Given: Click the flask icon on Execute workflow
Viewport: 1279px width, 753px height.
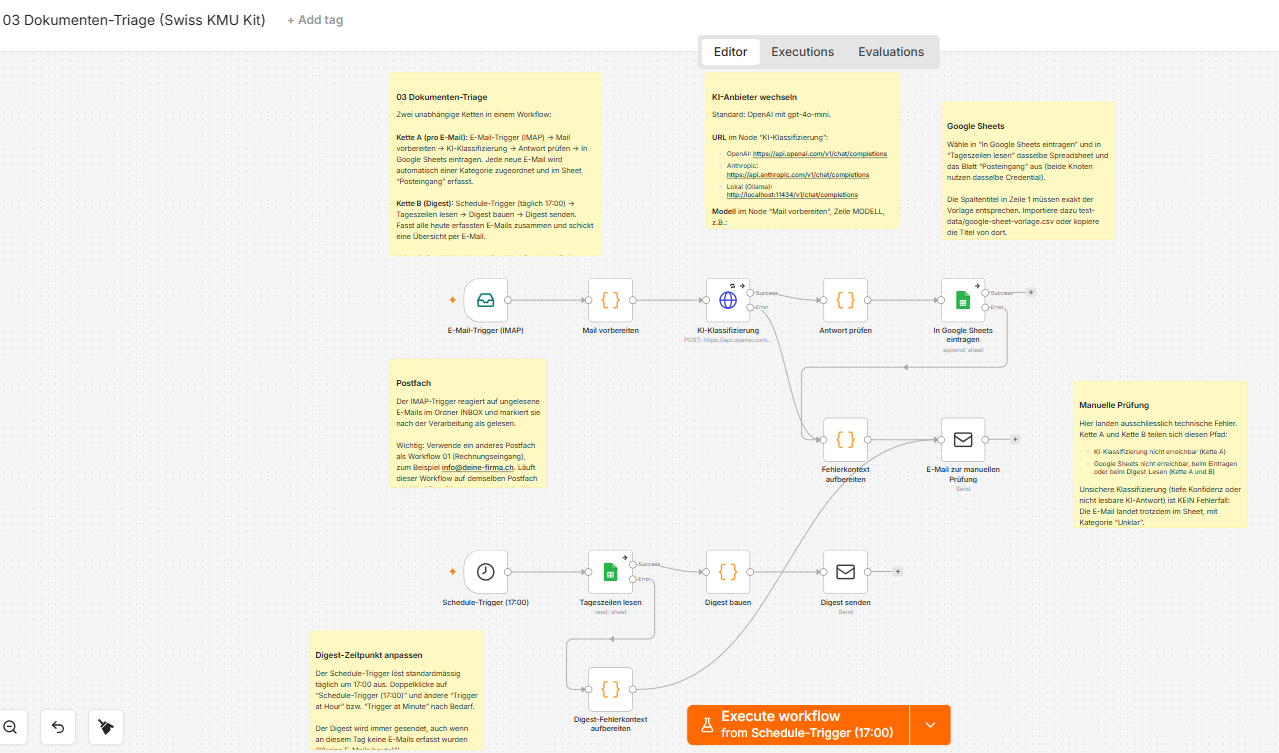Looking at the screenshot, I should click(705, 725).
